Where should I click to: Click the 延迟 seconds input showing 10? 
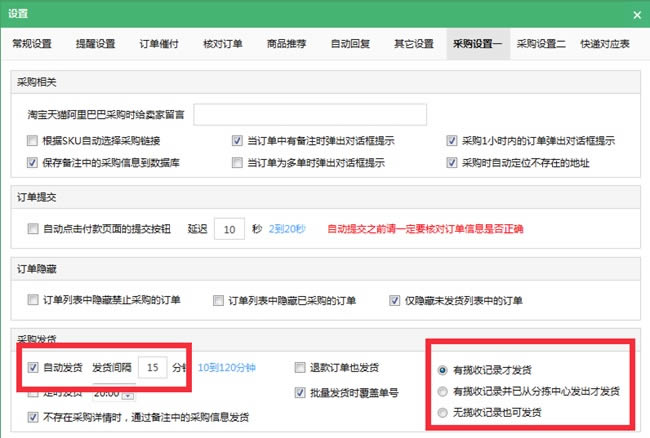click(229, 229)
